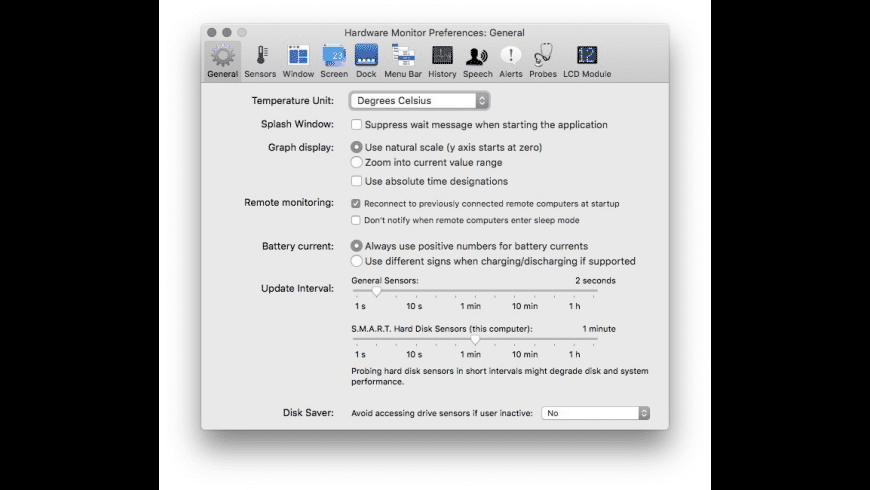Enable Suppress wait message checkbox
This screenshot has height=490, width=870.
coord(356,124)
